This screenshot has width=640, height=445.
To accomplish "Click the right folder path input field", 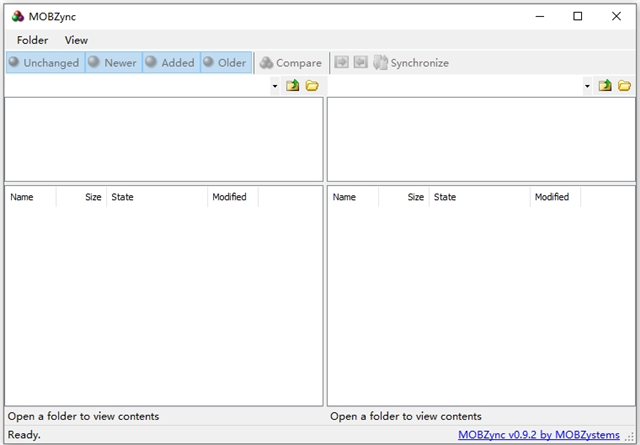I will pos(455,86).
